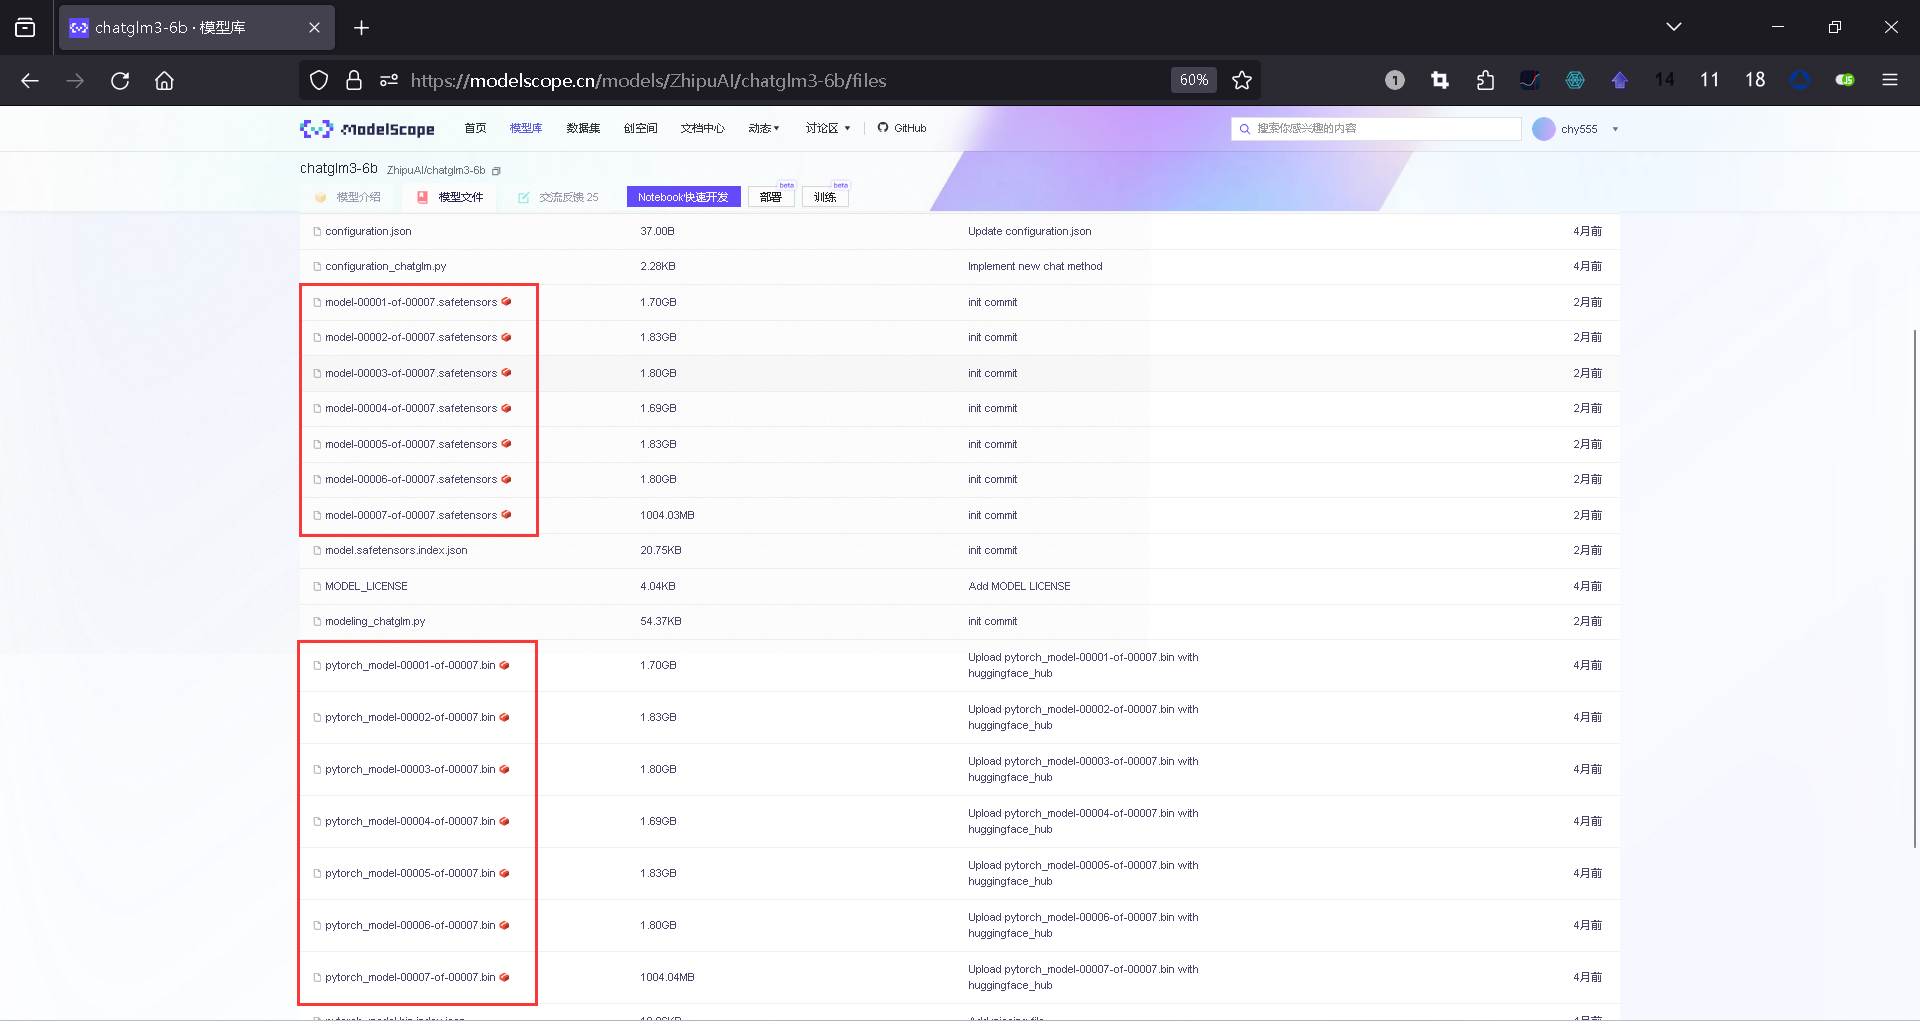Open 文档中心 in the navigation bar
Viewport: 1920px width, 1021px height.
tap(702, 128)
